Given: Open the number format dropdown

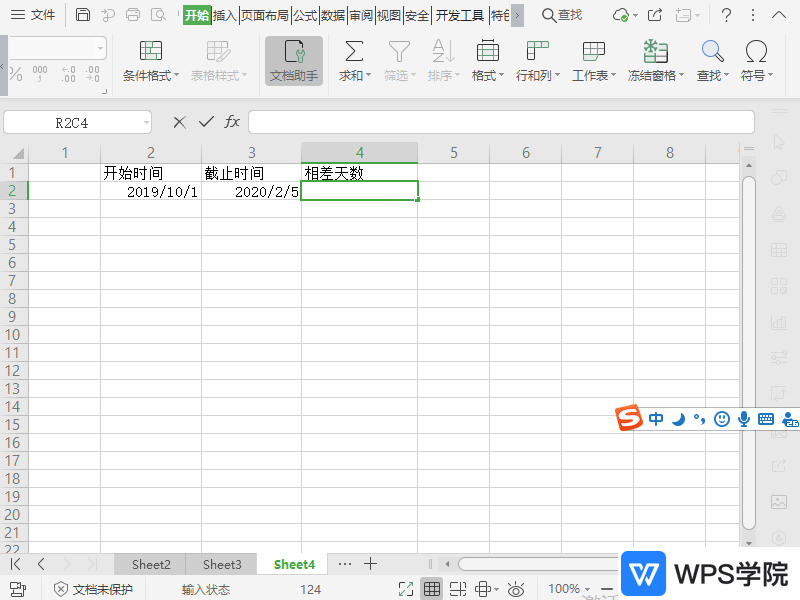Looking at the screenshot, I should pyautogui.click(x=100, y=49).
